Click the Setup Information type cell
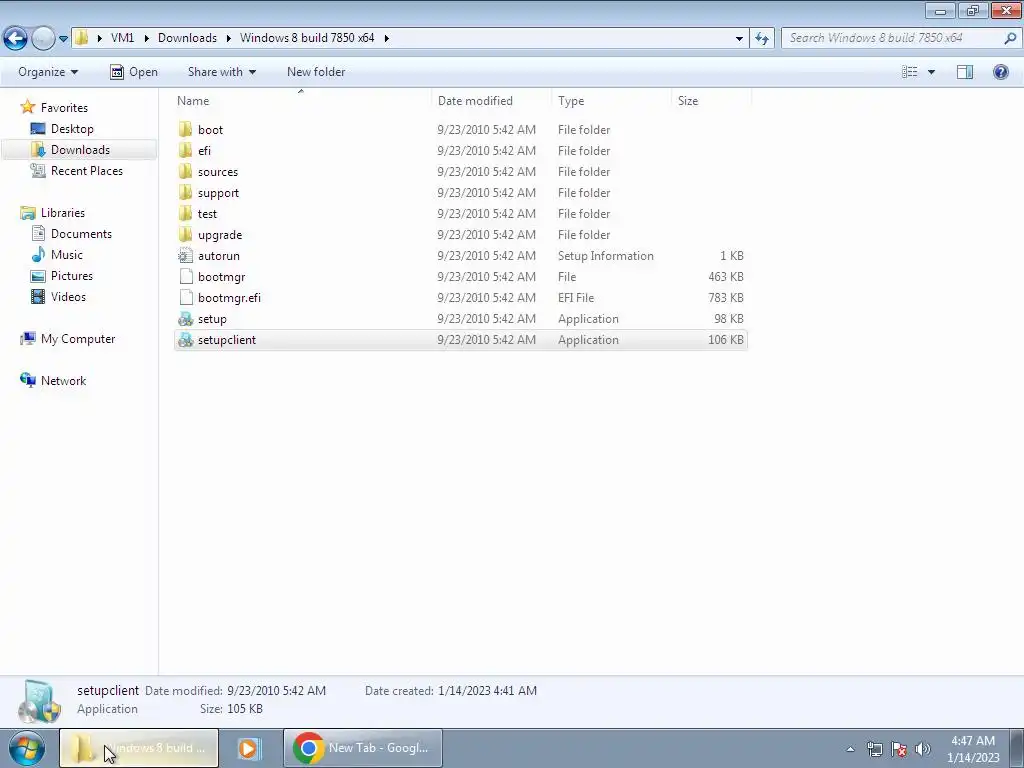The image size is (1024, 768). pyautogui.click(x=605, y=256)
